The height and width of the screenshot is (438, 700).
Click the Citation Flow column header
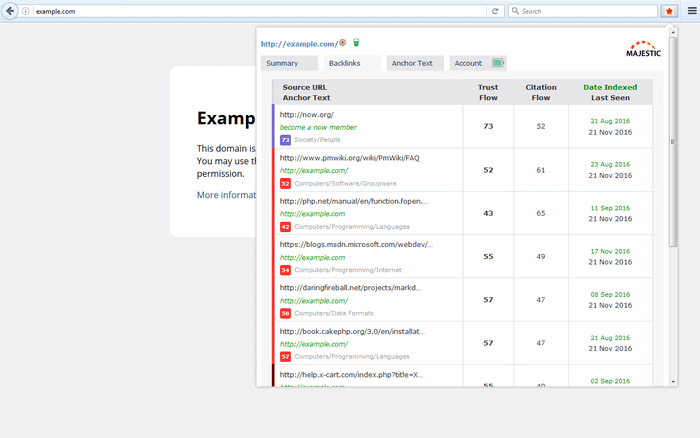pos(541,92)
